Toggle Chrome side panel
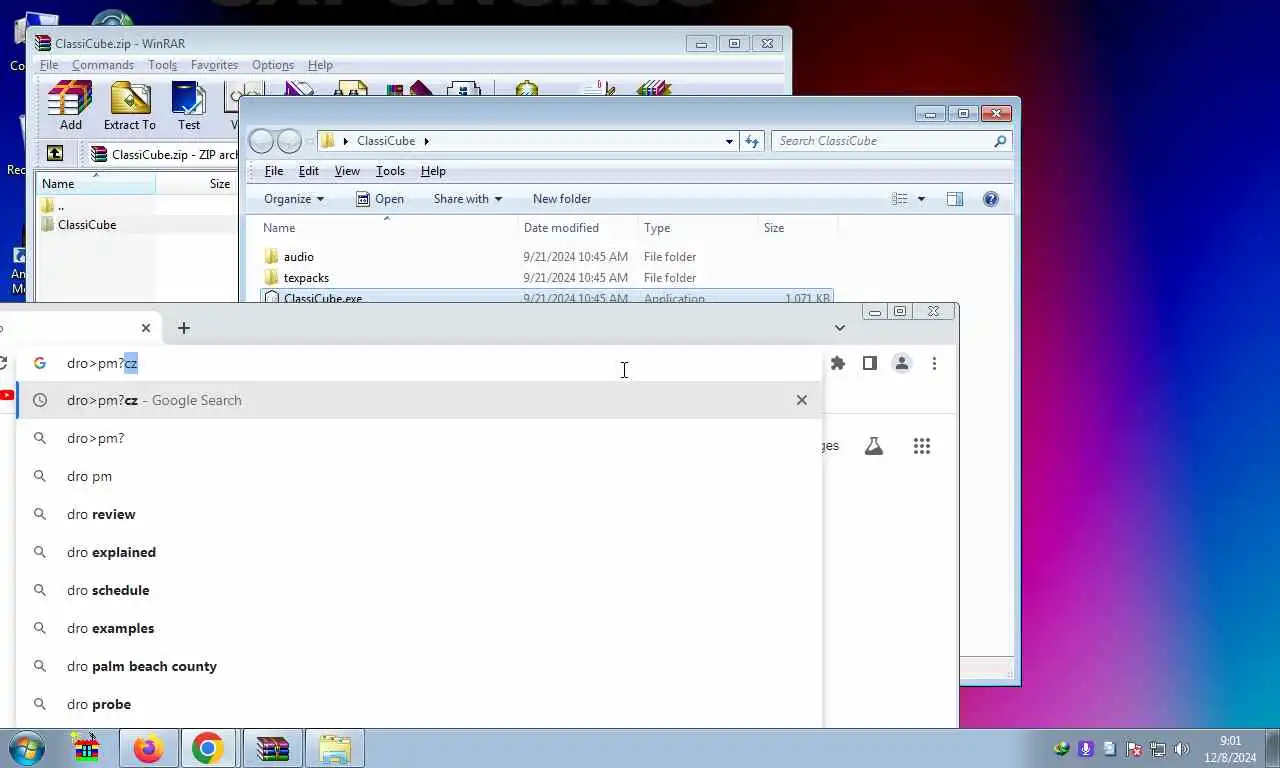Viewport: 1280px width, 768px height. click(870, 363)
